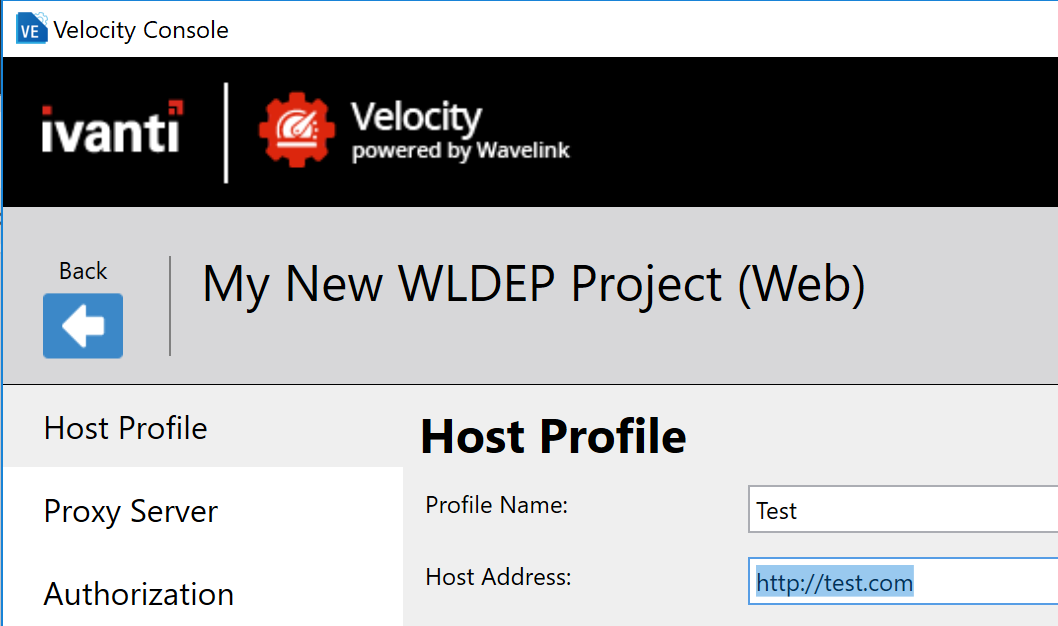Image resolution: width=1058 pixels, height=626 pixels.
Task: Click the blue Back arrow icon
Action: (x=82, y=325)
